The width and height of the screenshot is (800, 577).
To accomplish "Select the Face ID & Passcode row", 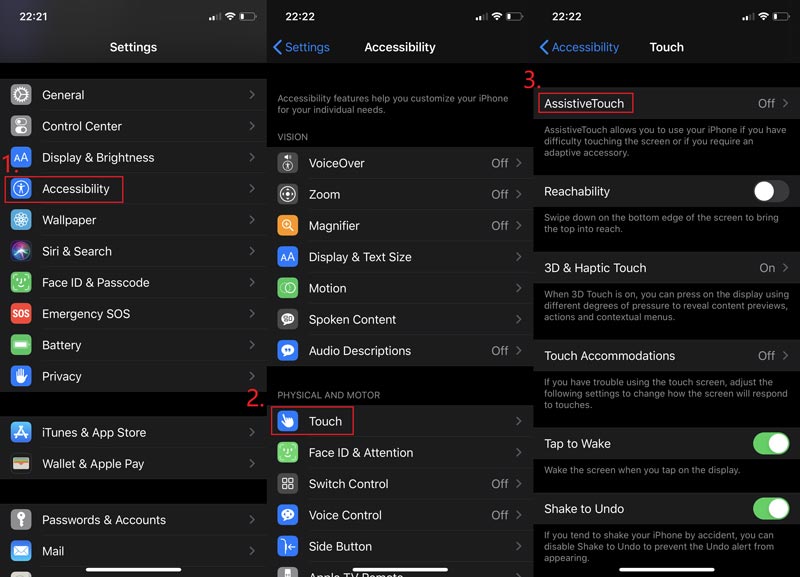I will 133,283.
